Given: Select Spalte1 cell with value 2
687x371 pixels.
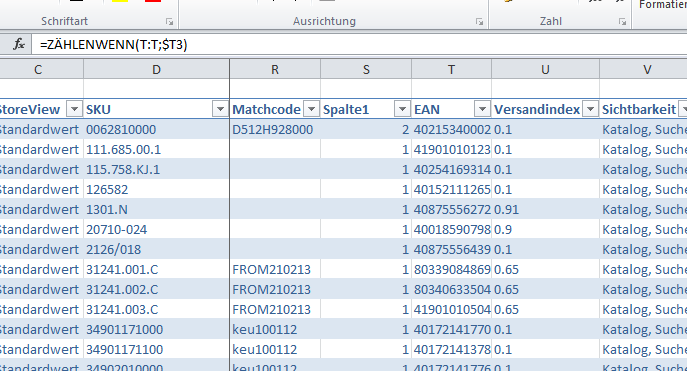Looking at the screenshot, I should (x=366, y=130).
